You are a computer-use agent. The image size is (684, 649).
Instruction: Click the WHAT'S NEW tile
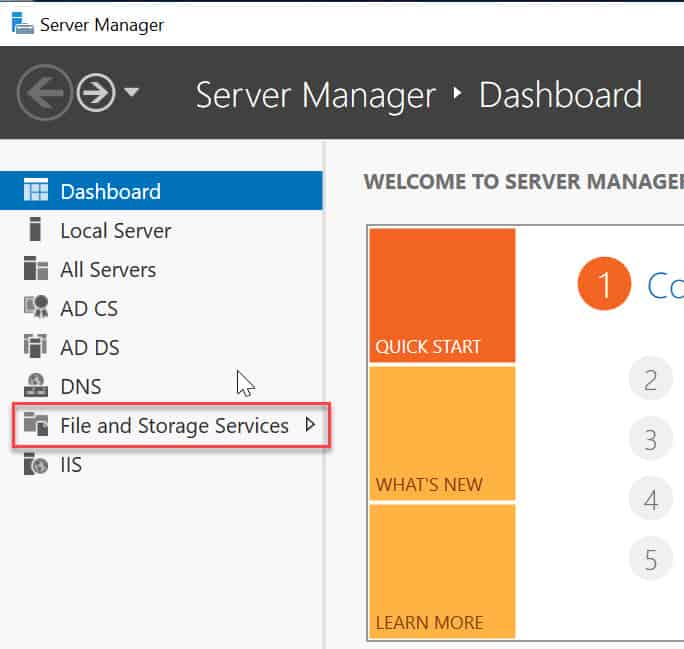pos(442,433)
